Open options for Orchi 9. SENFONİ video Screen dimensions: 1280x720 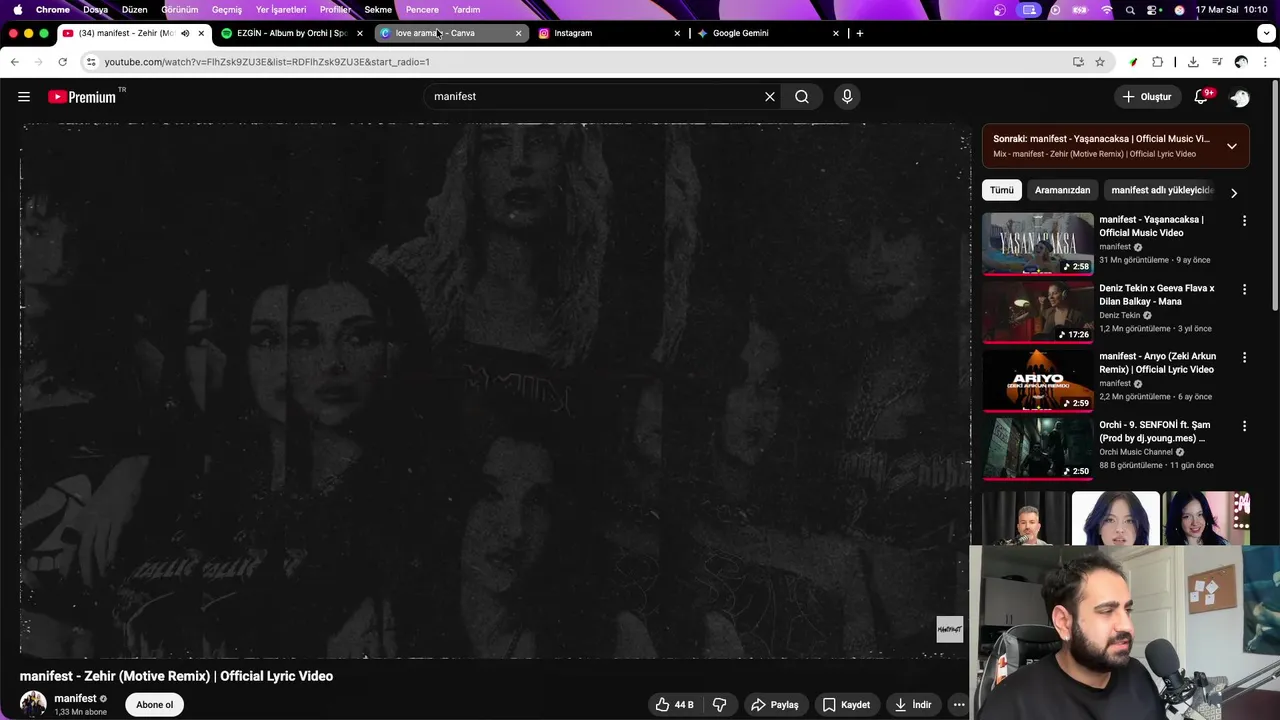pos(1244,426)
